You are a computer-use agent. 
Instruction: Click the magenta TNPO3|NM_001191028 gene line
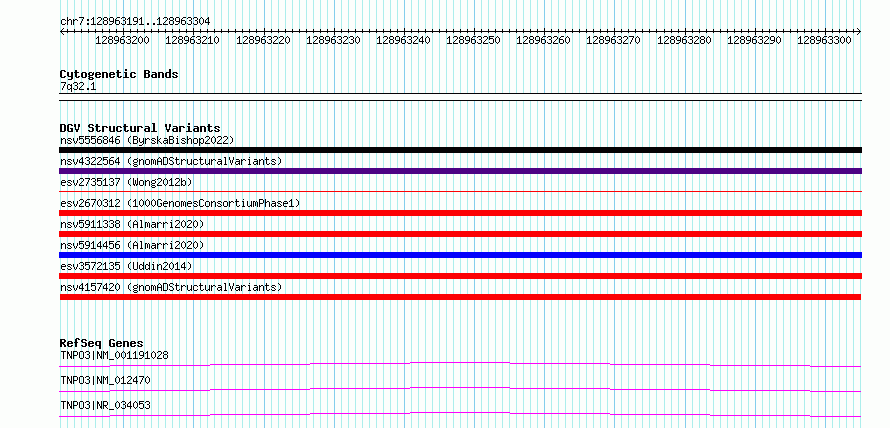[460, 364]
